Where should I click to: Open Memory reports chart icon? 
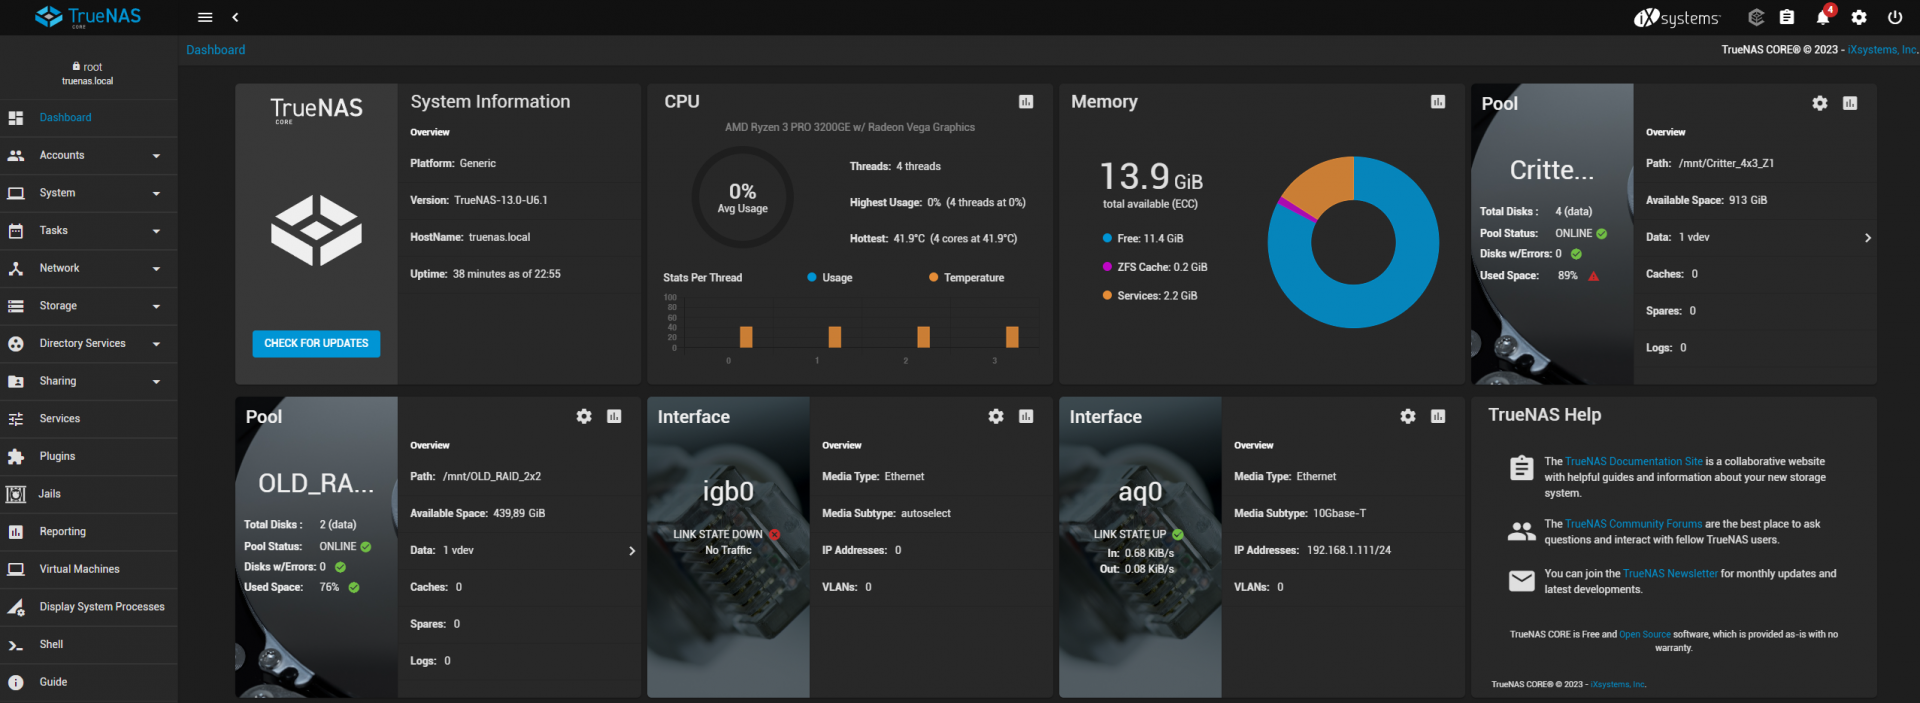(x=1438, y=102)
